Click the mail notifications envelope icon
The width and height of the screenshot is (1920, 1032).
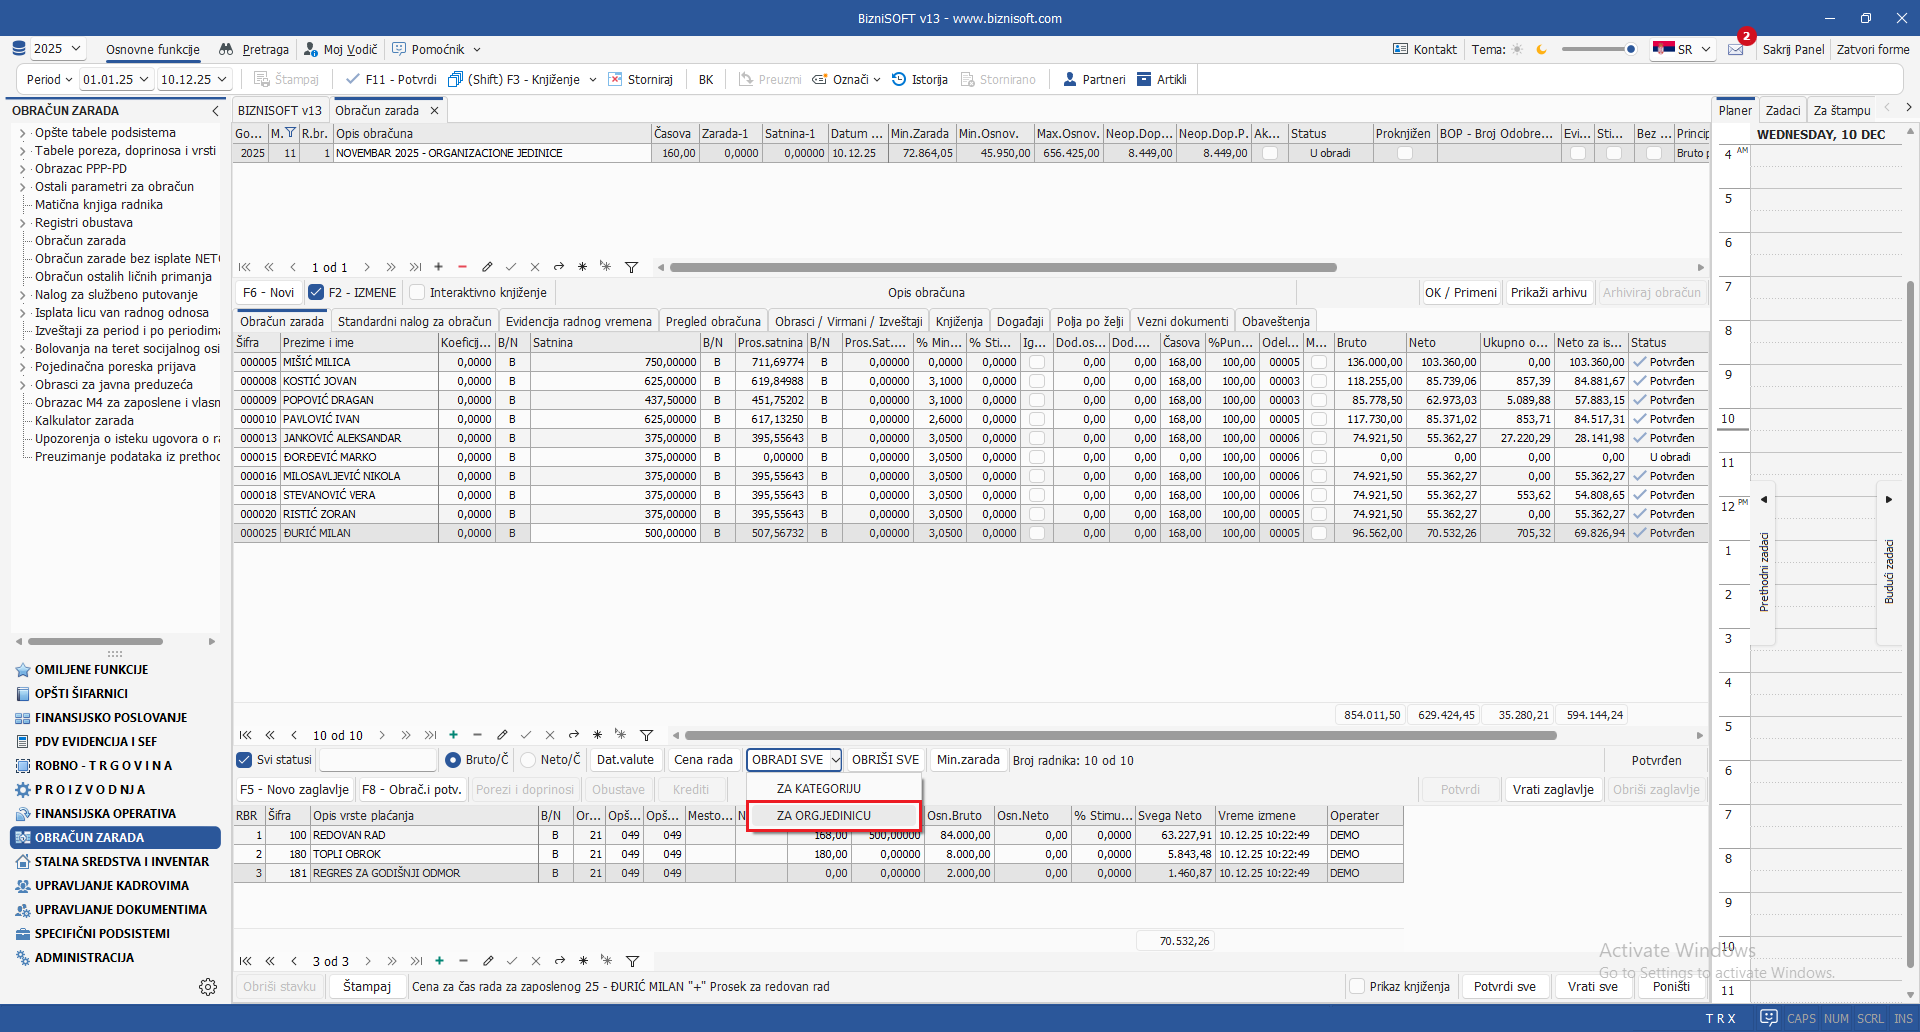(x=1736, y=50)
